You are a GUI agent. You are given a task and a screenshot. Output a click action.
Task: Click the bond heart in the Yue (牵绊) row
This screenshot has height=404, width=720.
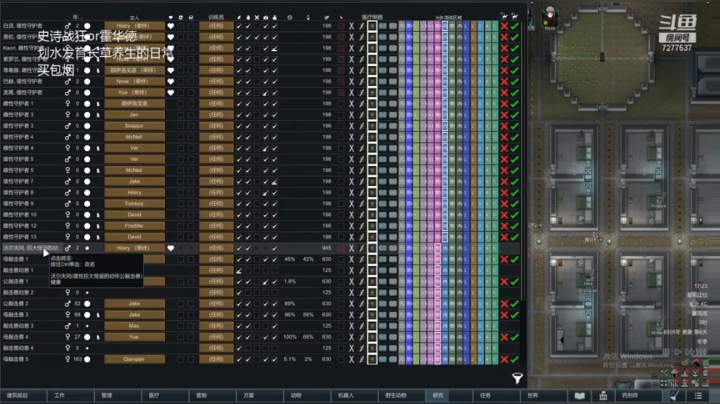(170, 92)
